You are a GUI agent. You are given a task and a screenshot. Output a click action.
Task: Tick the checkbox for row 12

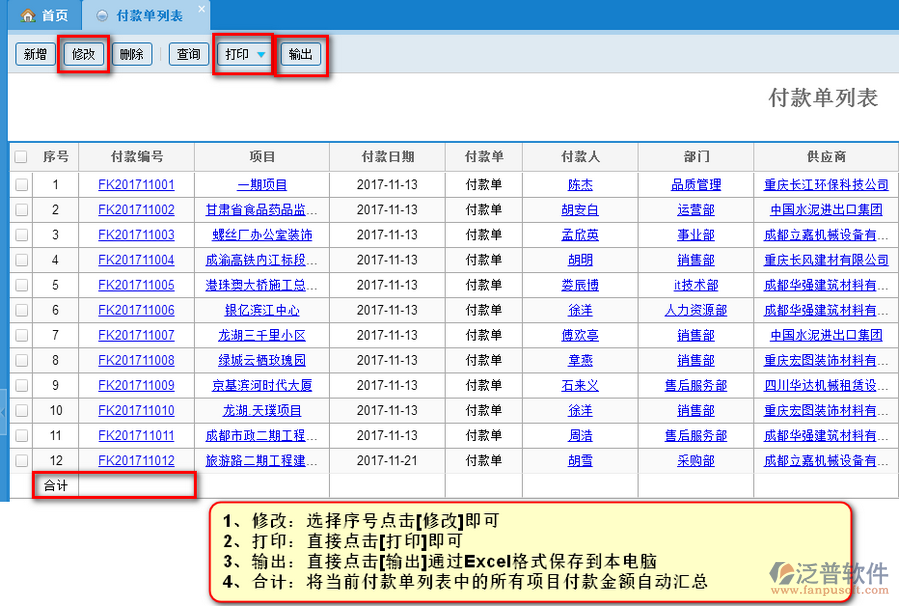tap(21, 460)
